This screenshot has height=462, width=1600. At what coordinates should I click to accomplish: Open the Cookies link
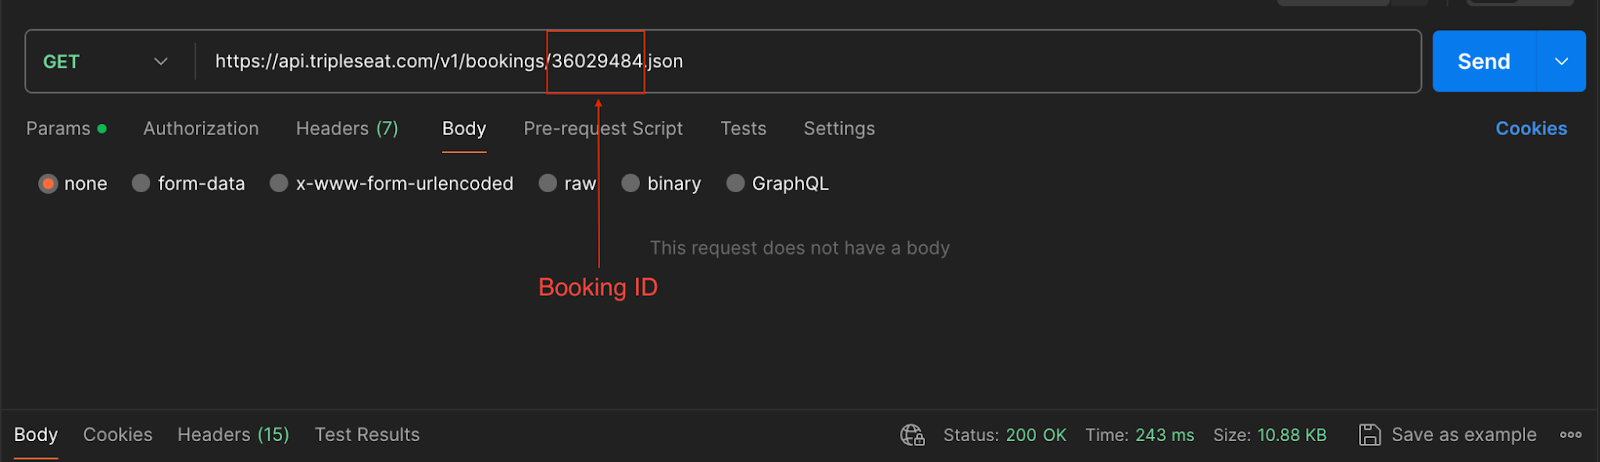coord(1531,128)
